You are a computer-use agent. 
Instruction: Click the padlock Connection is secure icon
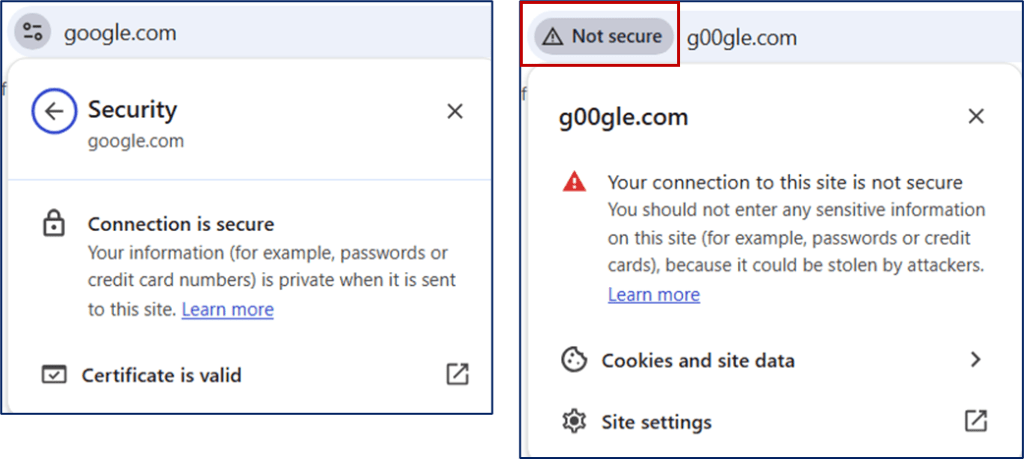tap(54, 224)
